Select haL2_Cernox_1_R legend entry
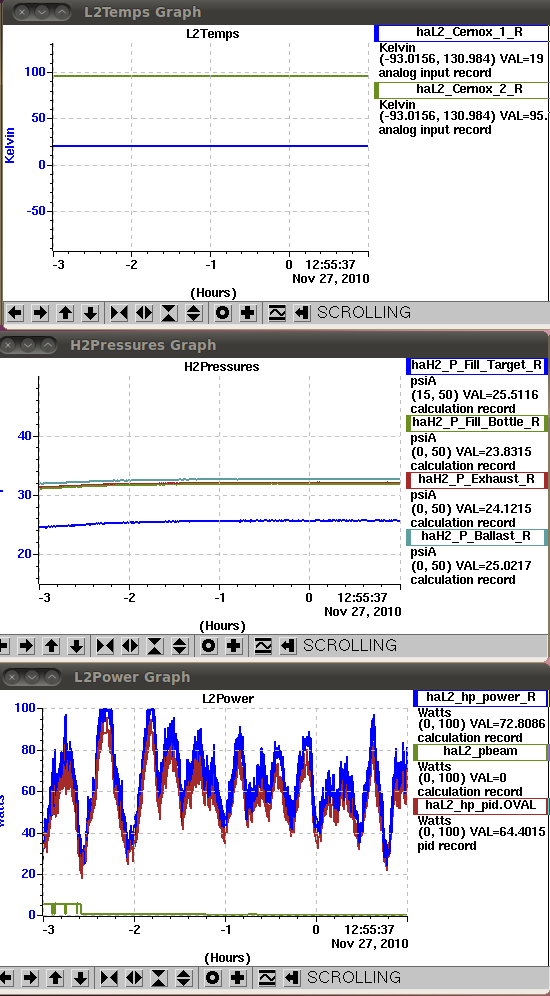Image resolution: width=550 pixels, height=996 pixels. [x=462, y=34]
